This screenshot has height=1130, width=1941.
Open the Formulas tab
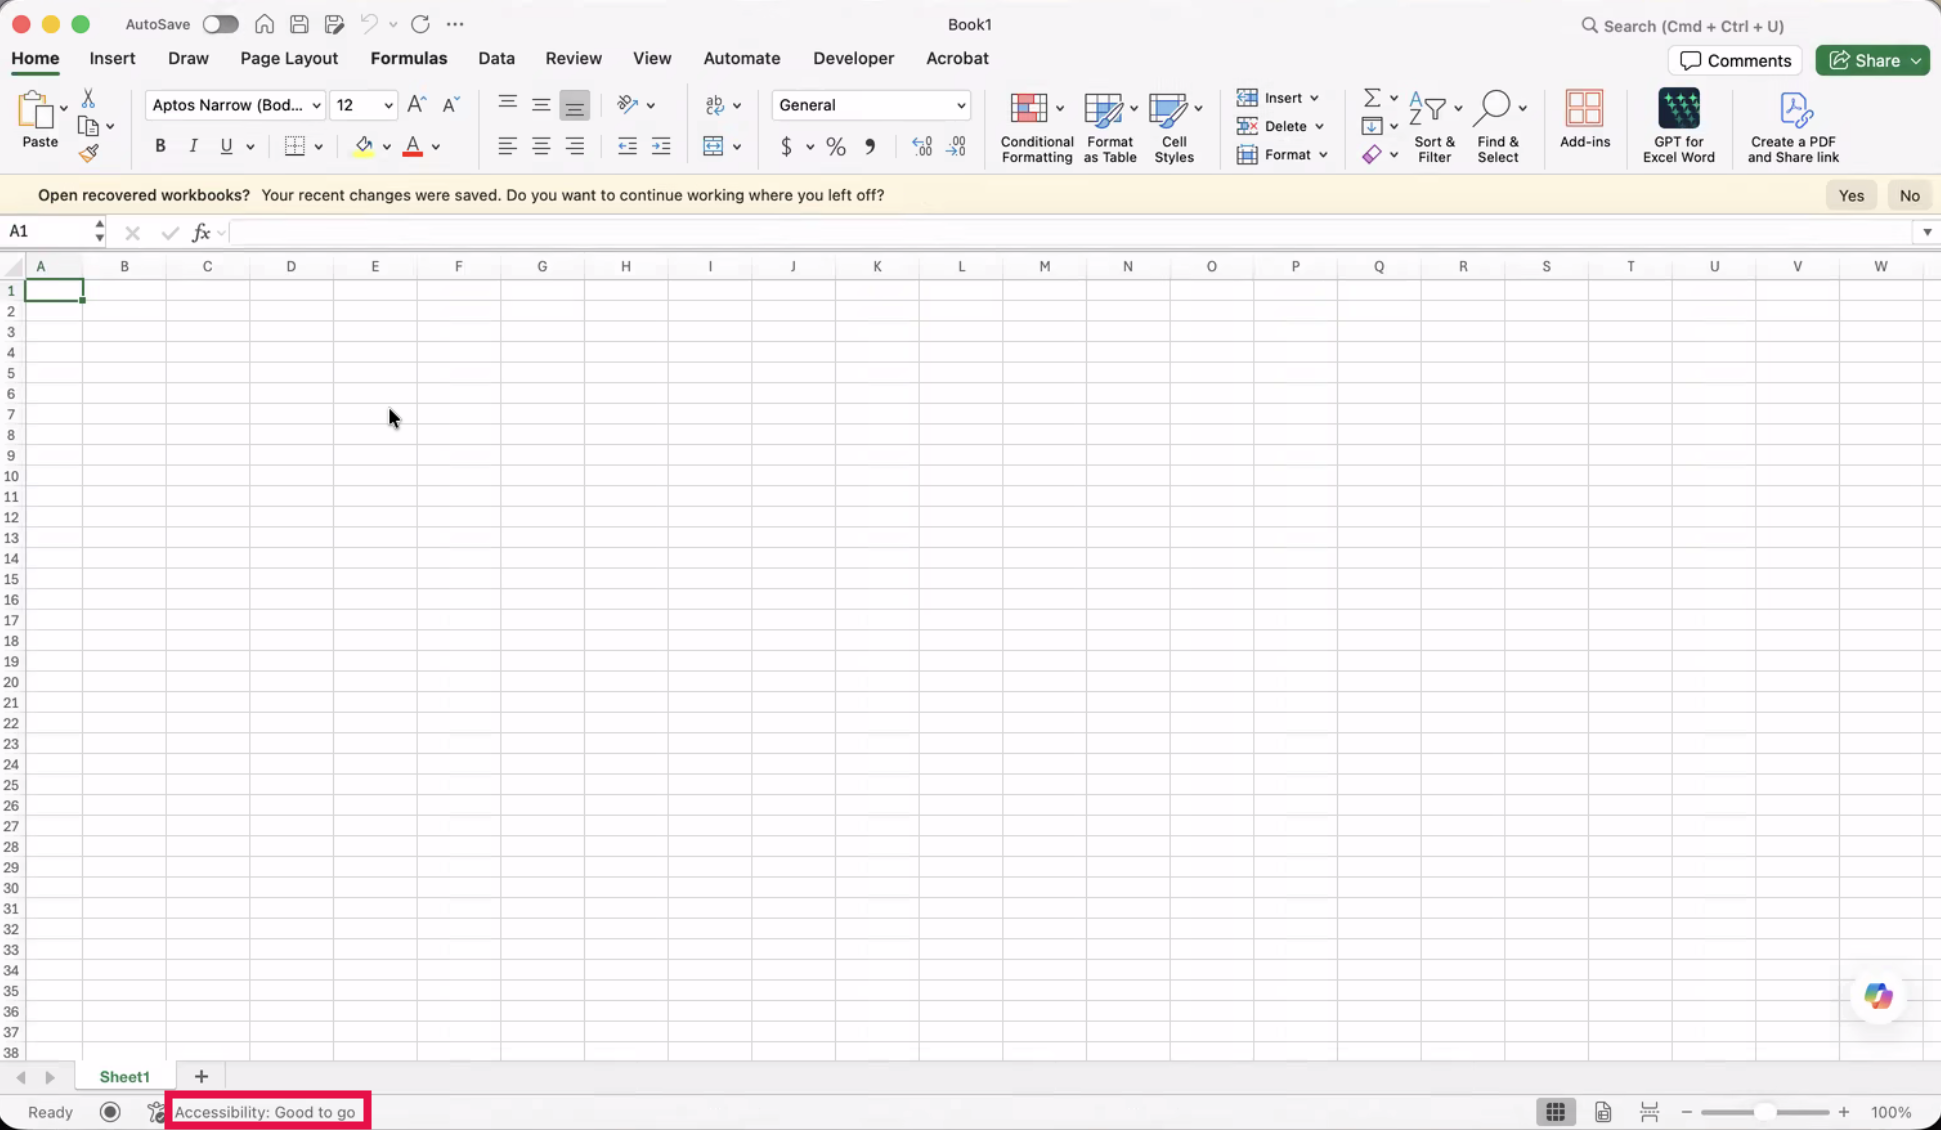(409, 58)
